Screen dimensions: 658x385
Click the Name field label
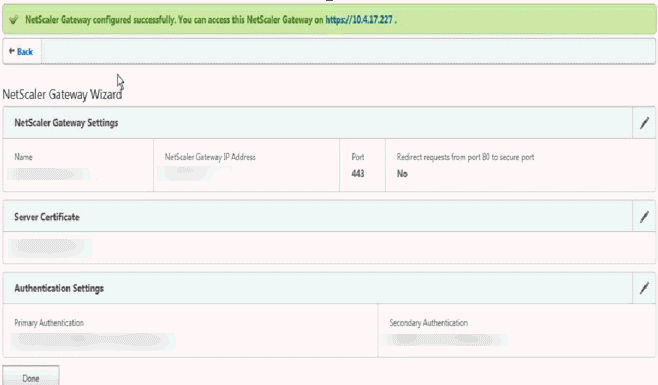click(x=23, y=157)
